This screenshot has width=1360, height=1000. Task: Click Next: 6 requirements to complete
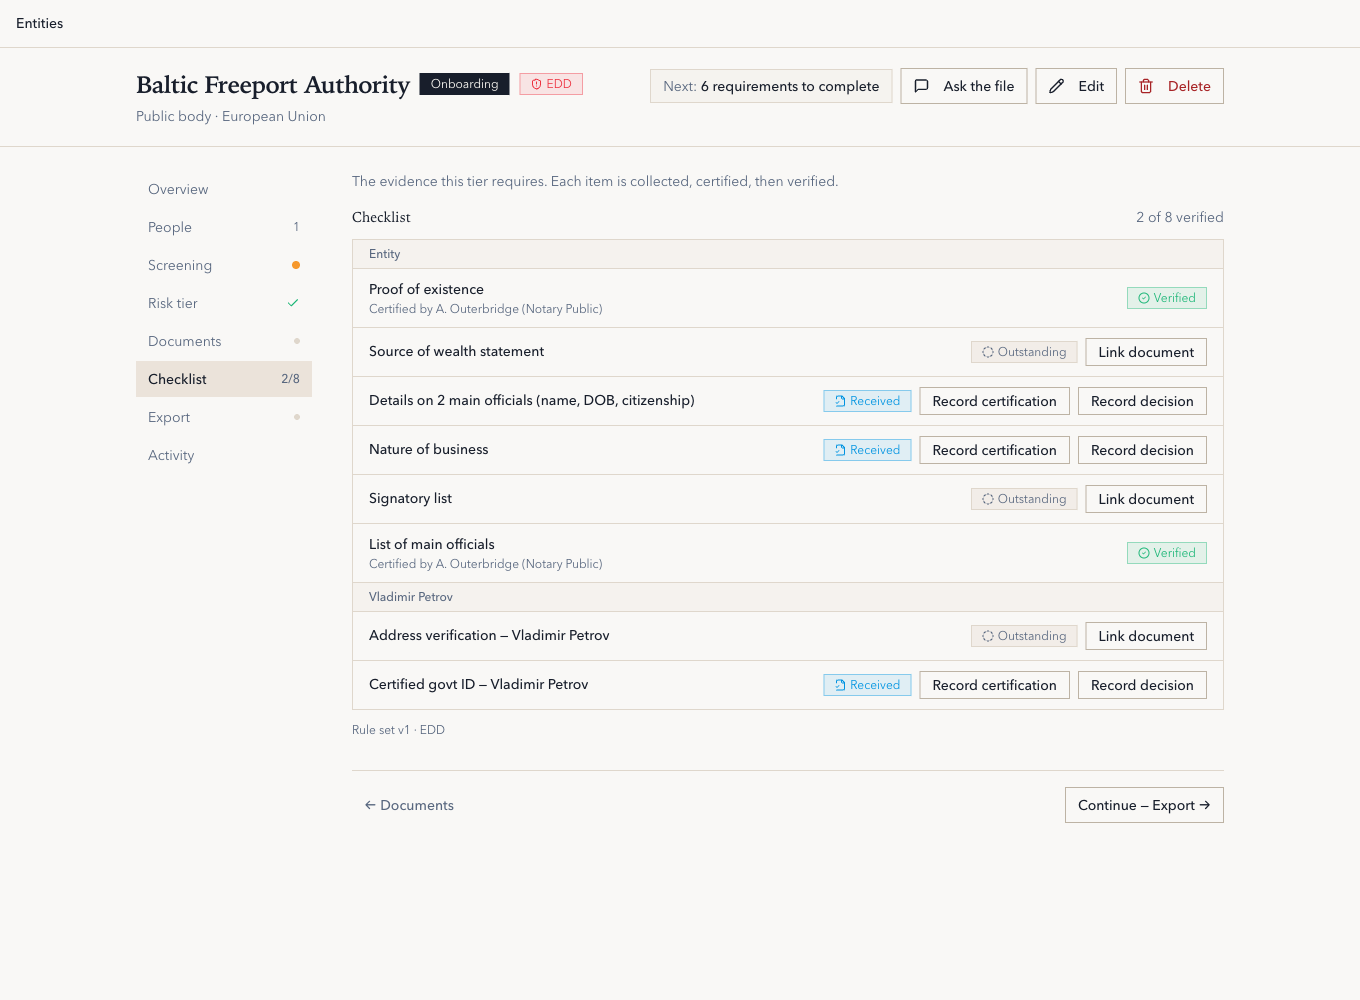(771, 86)
